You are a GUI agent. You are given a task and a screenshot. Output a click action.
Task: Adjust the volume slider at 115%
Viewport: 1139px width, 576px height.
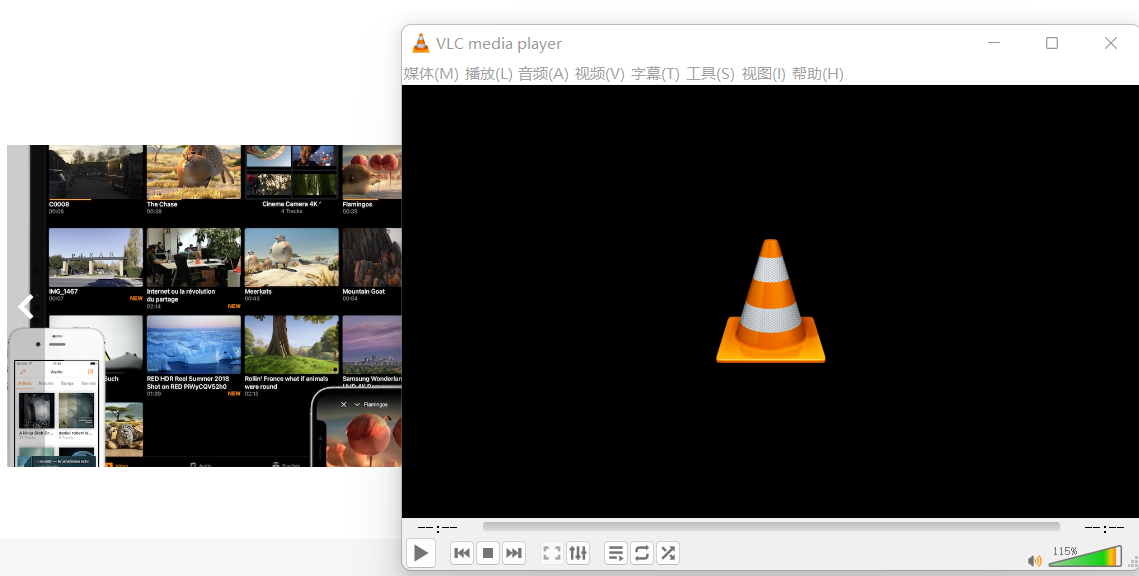[1085, 556]
